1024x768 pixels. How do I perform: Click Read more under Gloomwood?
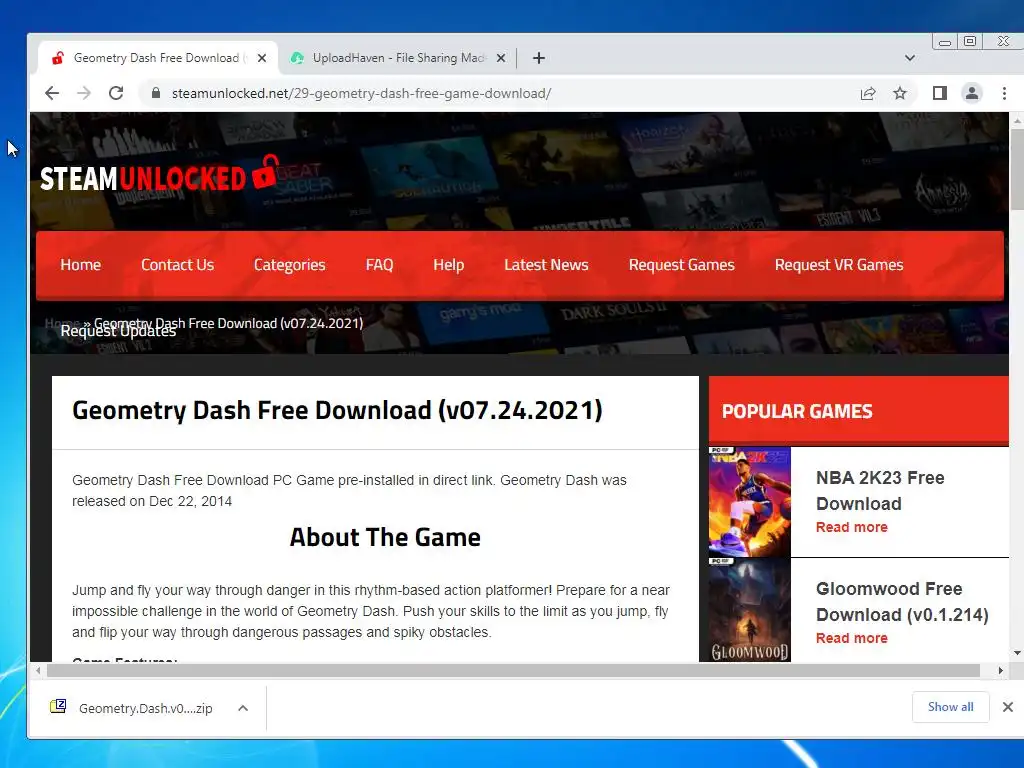click(852, 638)
